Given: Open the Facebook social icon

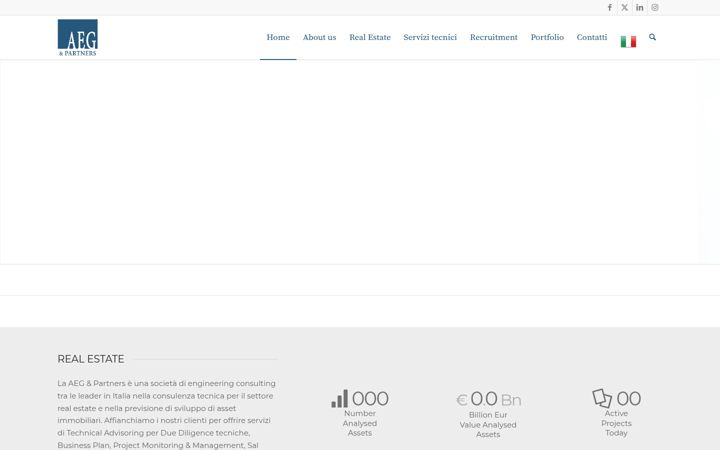Looking at the screenshot, I should 609,7.
